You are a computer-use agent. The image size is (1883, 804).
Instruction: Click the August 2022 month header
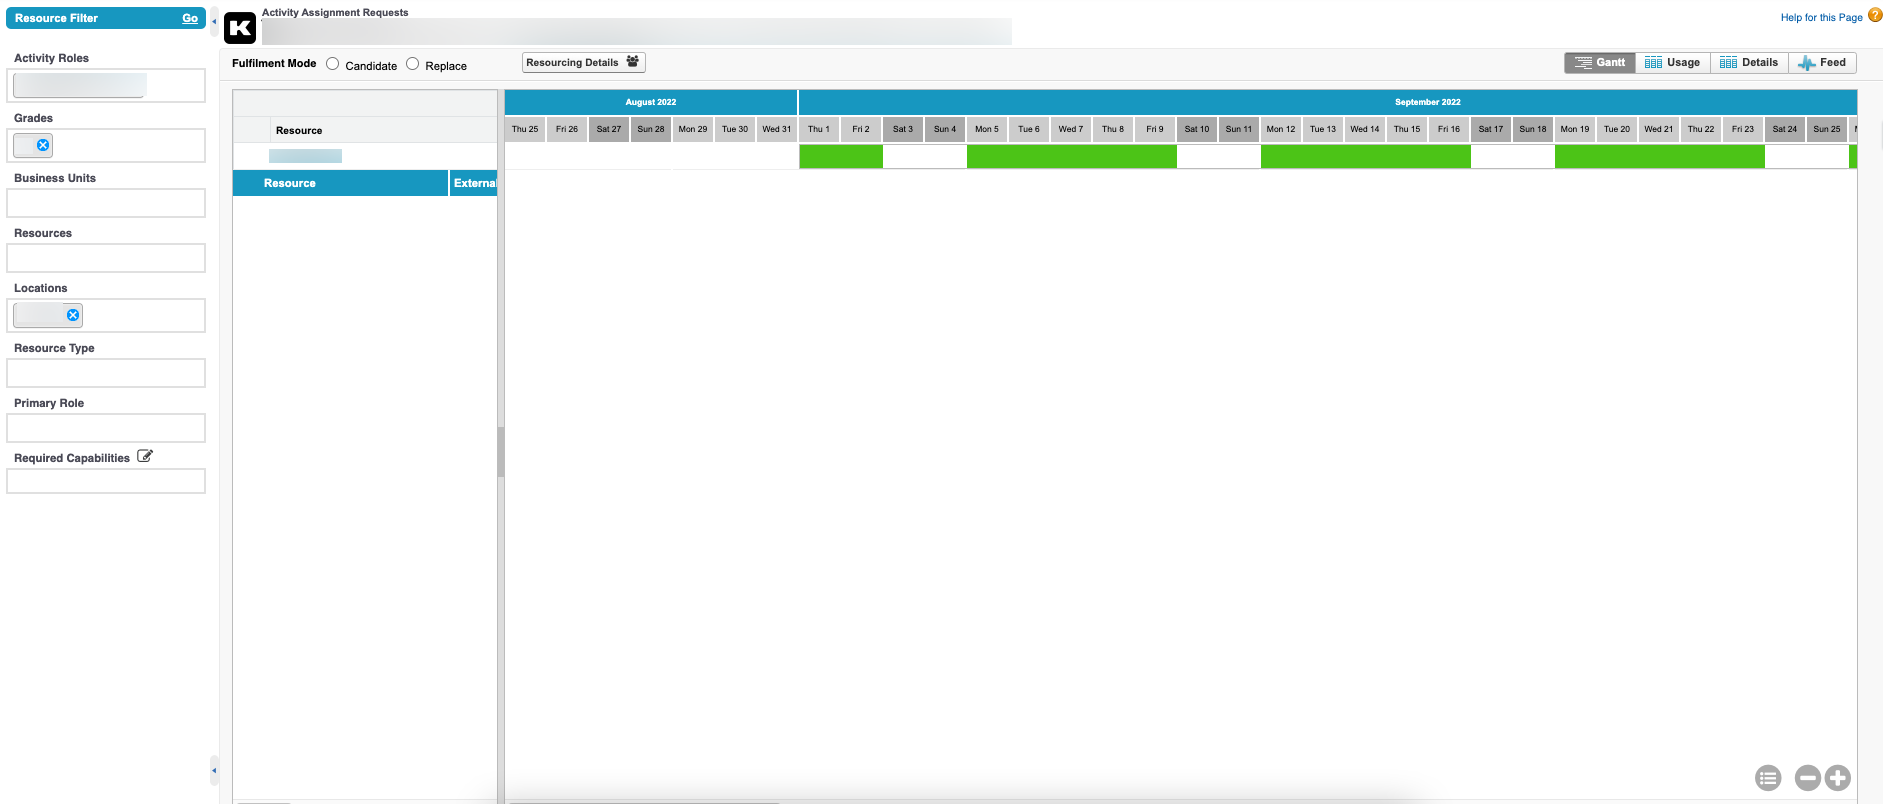click(651, 102)
